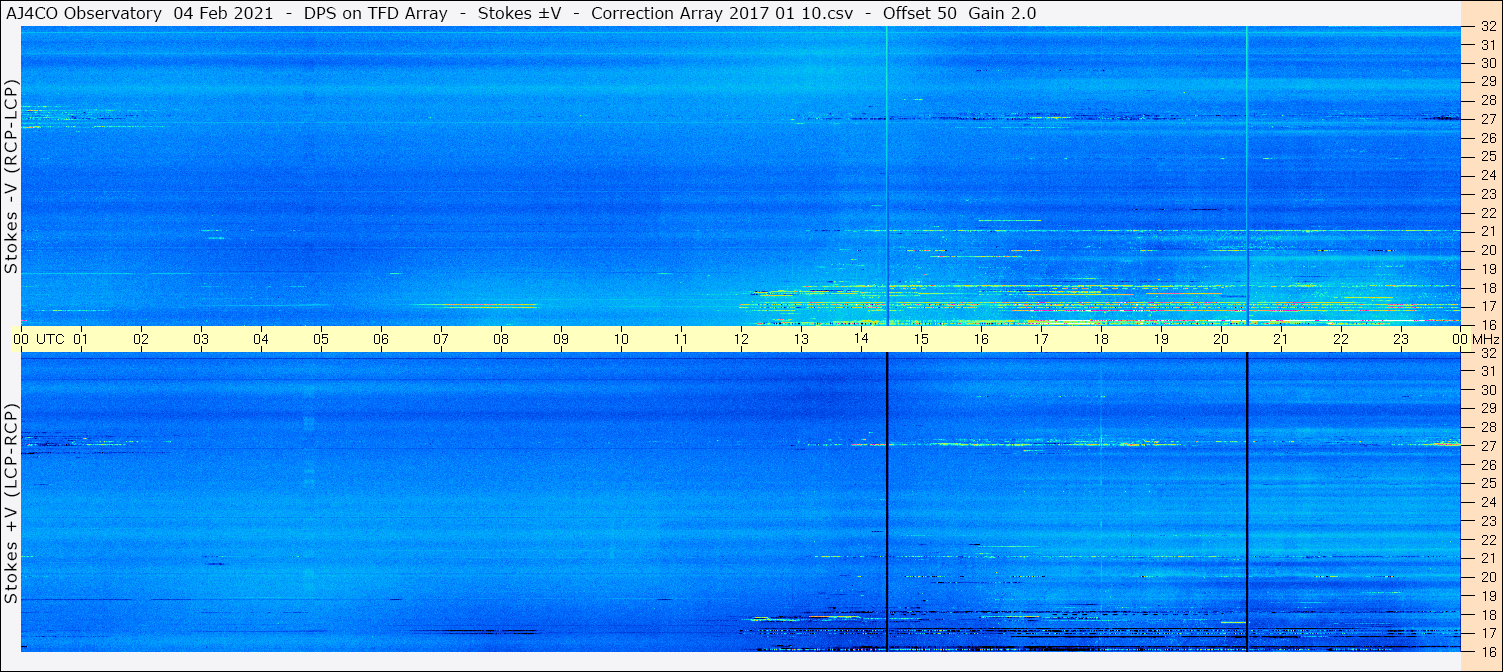Select the 22 hour tick on time axis
The width and height of the screenshot is (1503, 672).
coord(1341,339)
